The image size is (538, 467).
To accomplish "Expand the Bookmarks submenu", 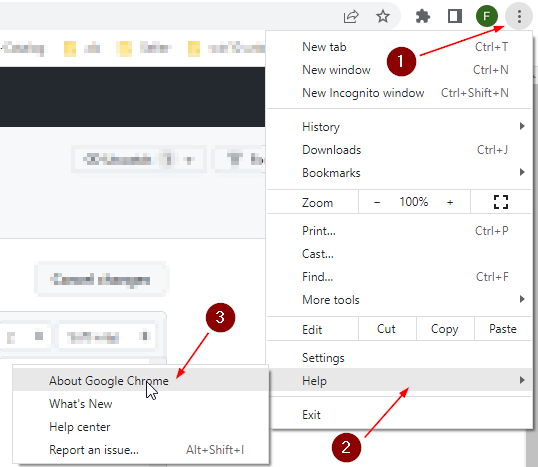I will (x=399, y=173).
